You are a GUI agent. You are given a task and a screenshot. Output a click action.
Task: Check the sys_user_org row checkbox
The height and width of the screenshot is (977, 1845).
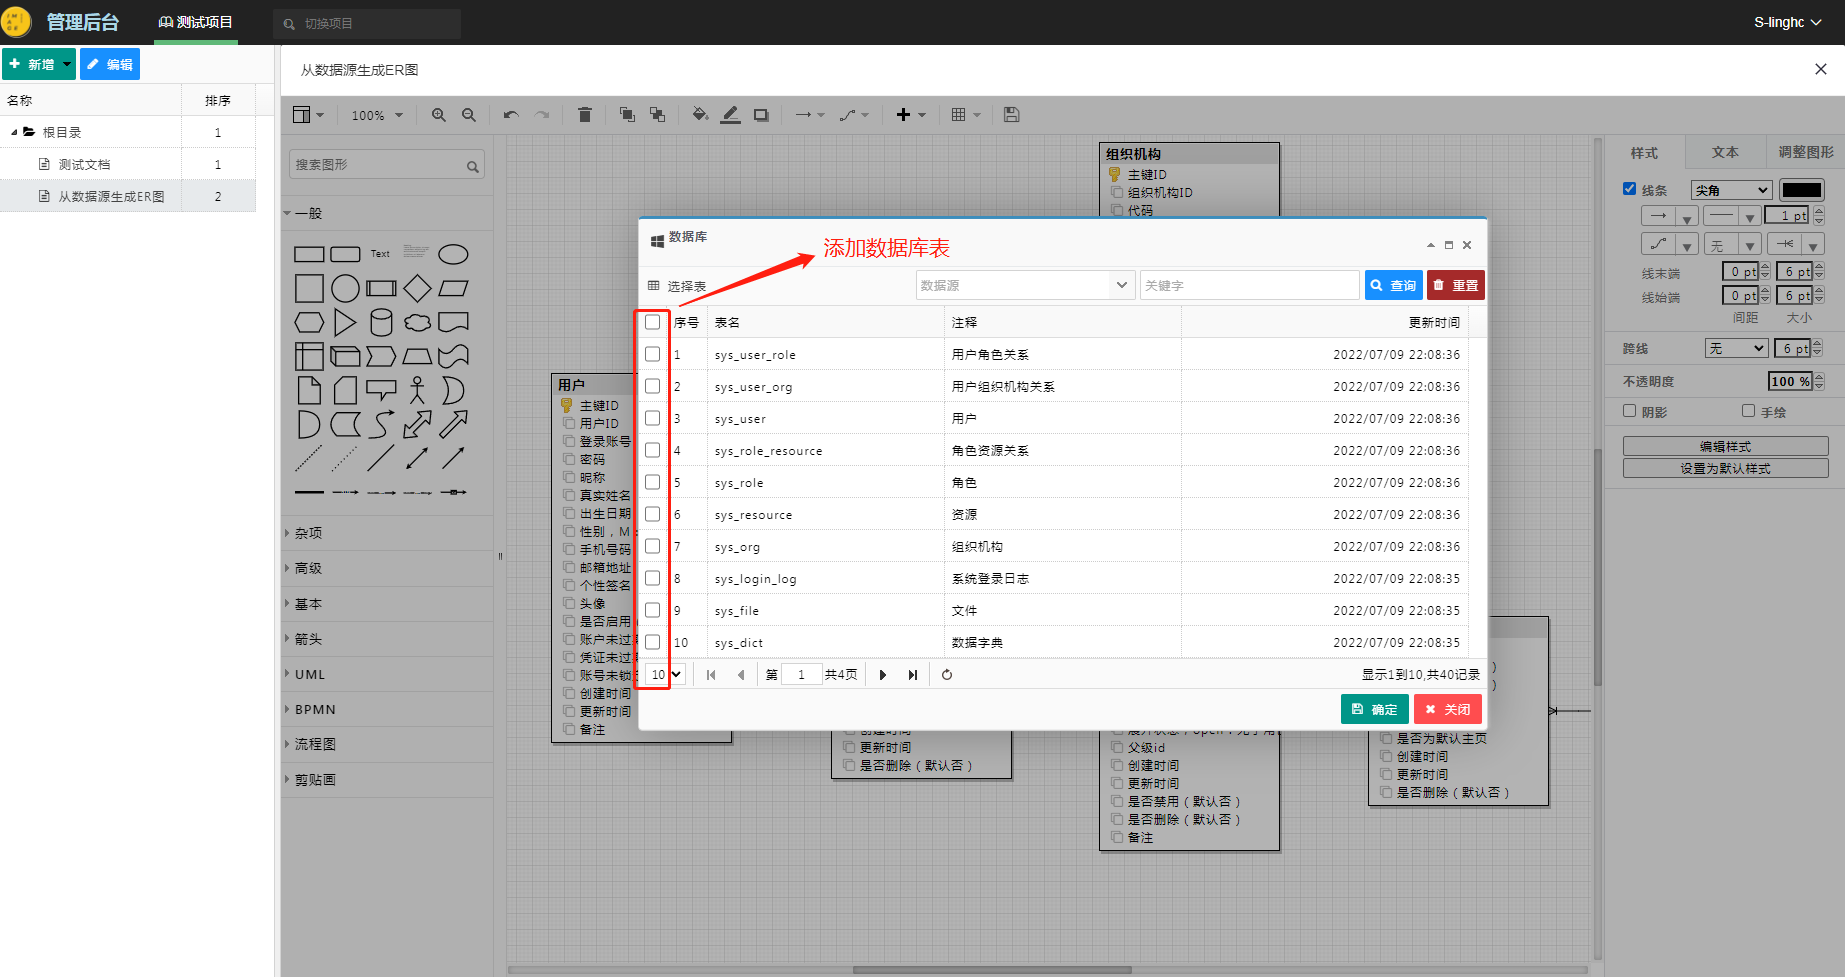pos(652,386)
